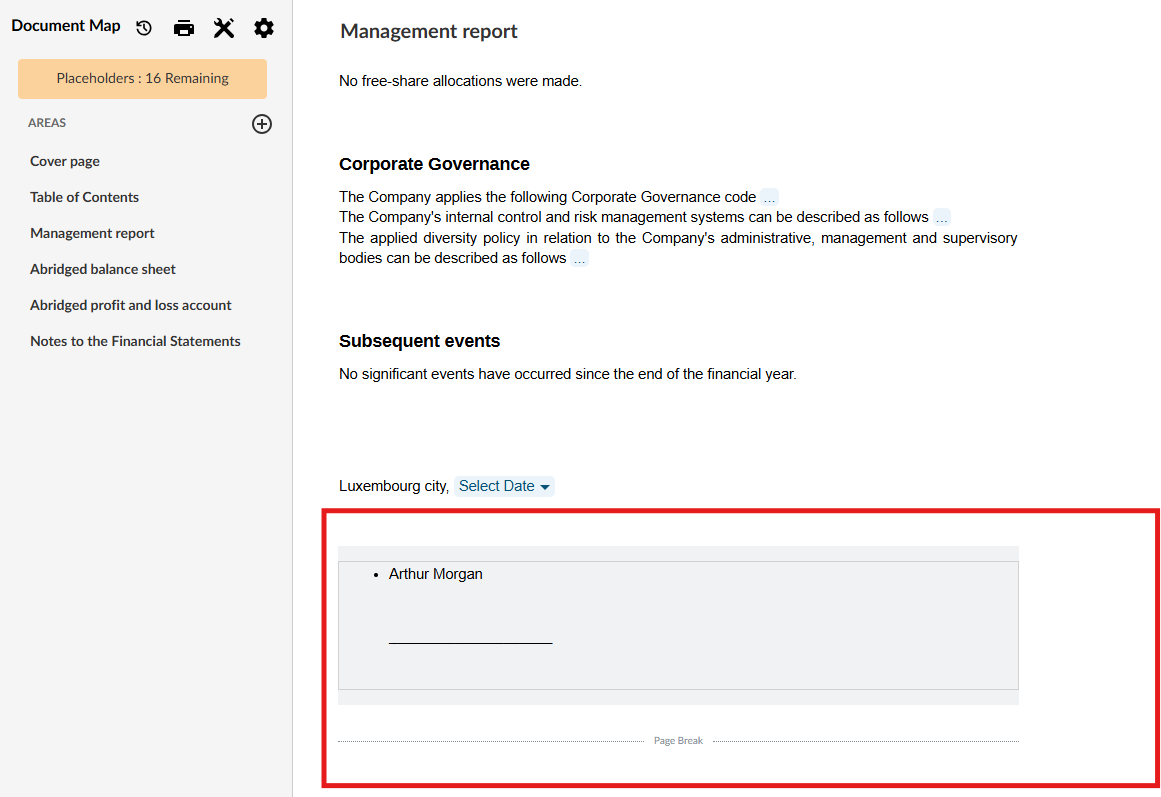Open the tools icon with crossed wrench
The height and width of the screenshot is (797, 1161).
click(224, 28)
